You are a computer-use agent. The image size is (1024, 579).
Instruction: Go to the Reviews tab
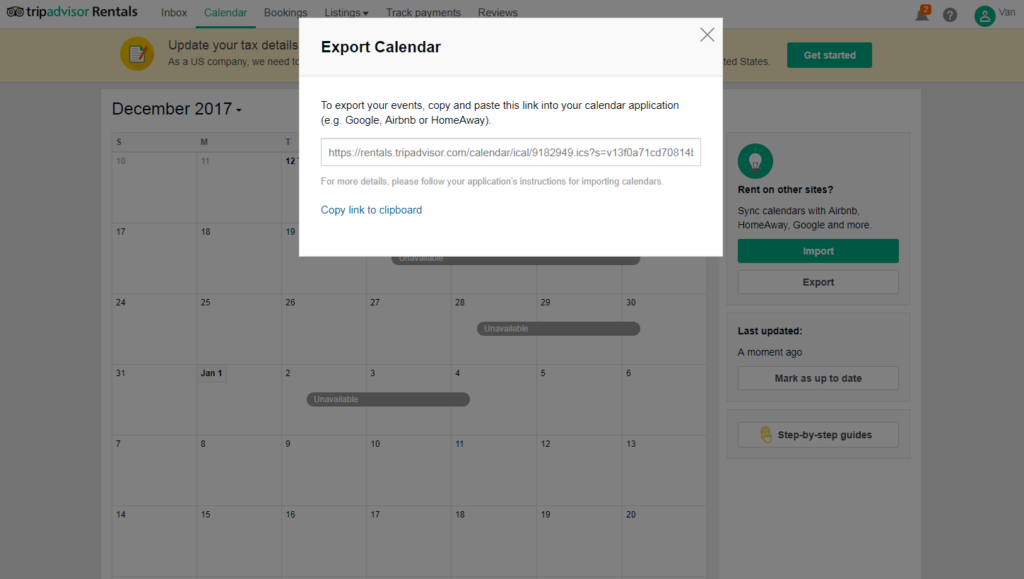click(498, 12)
